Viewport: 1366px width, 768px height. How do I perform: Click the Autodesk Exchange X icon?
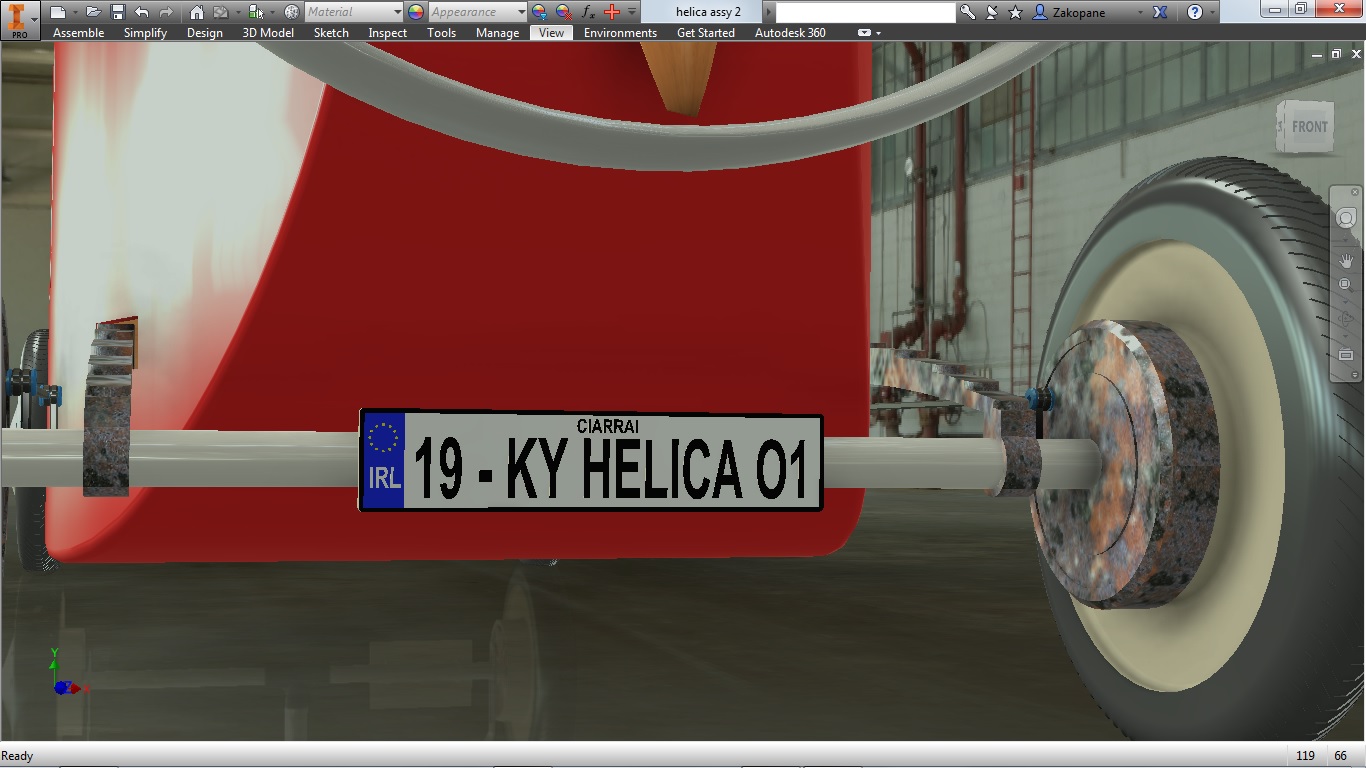click(1160, 12)
